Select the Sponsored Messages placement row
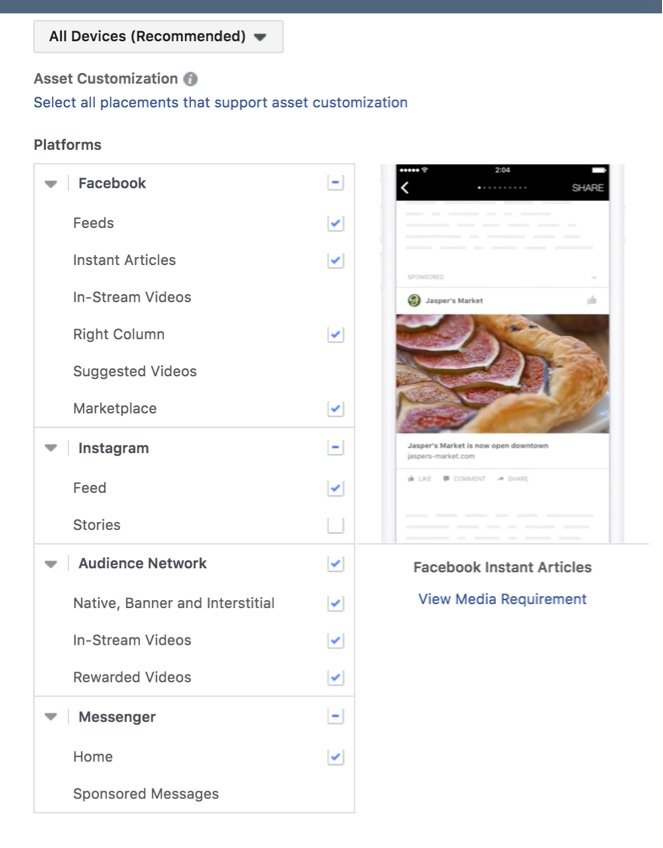Image resolution: width=663 pixels, height=848 pixels. tap(146, 794)
